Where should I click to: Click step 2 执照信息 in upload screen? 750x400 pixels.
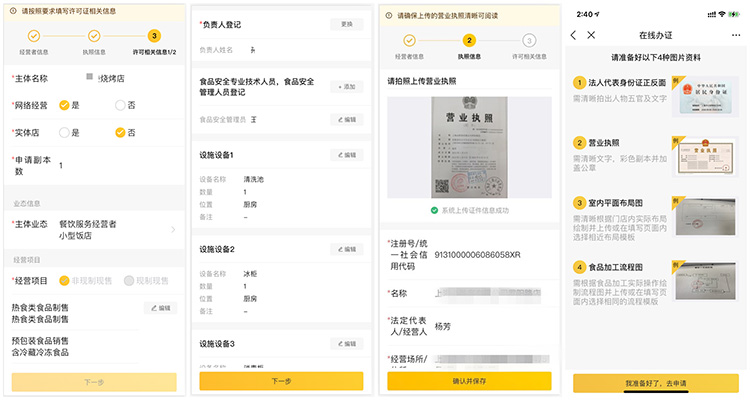469,41
